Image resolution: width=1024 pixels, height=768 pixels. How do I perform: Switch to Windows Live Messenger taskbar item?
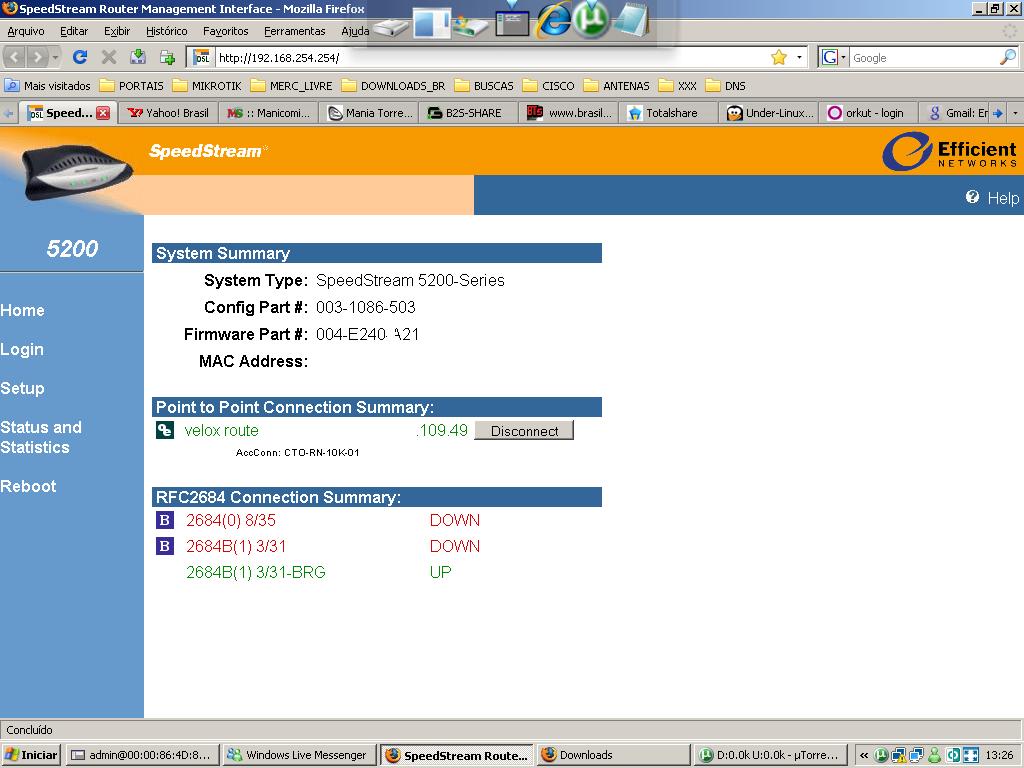point(299,755)
